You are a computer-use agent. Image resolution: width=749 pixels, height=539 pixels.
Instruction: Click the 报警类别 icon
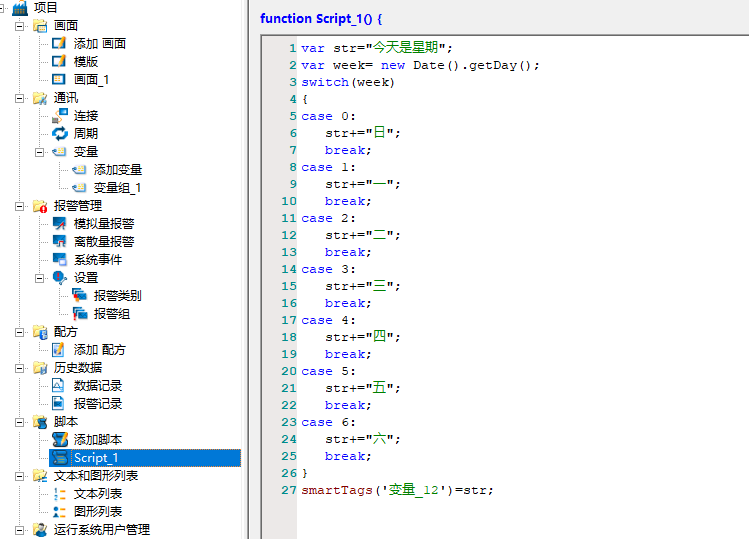79,296
